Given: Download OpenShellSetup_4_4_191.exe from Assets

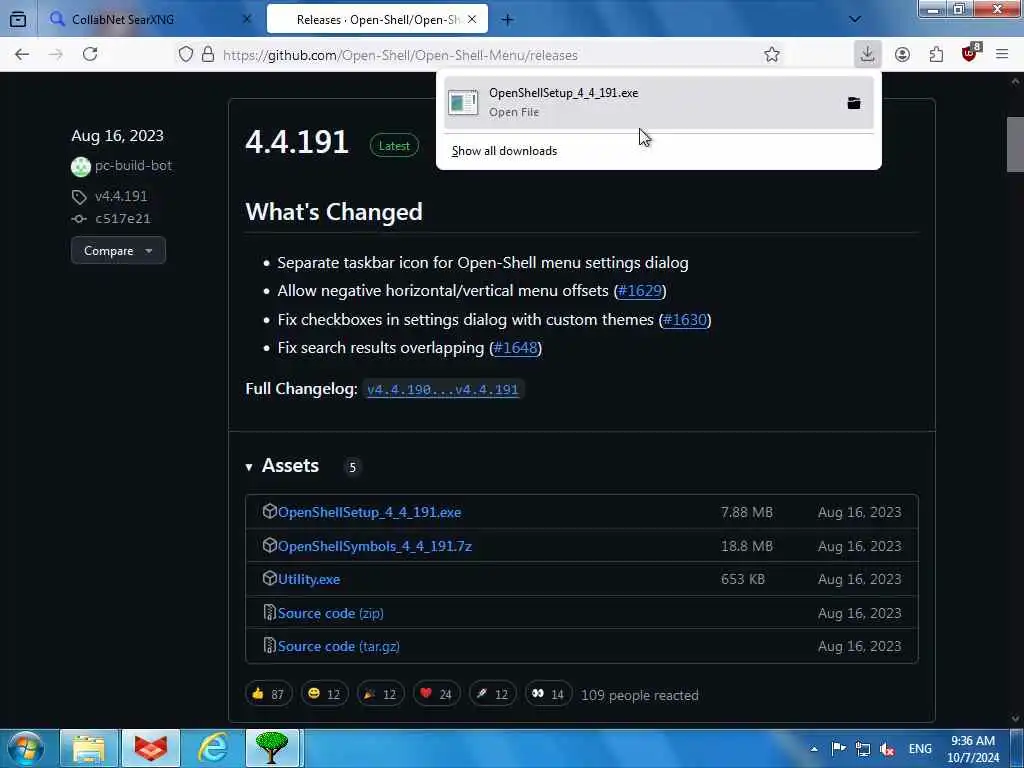Looking at the screenshot, I should (x=369, y=512).
